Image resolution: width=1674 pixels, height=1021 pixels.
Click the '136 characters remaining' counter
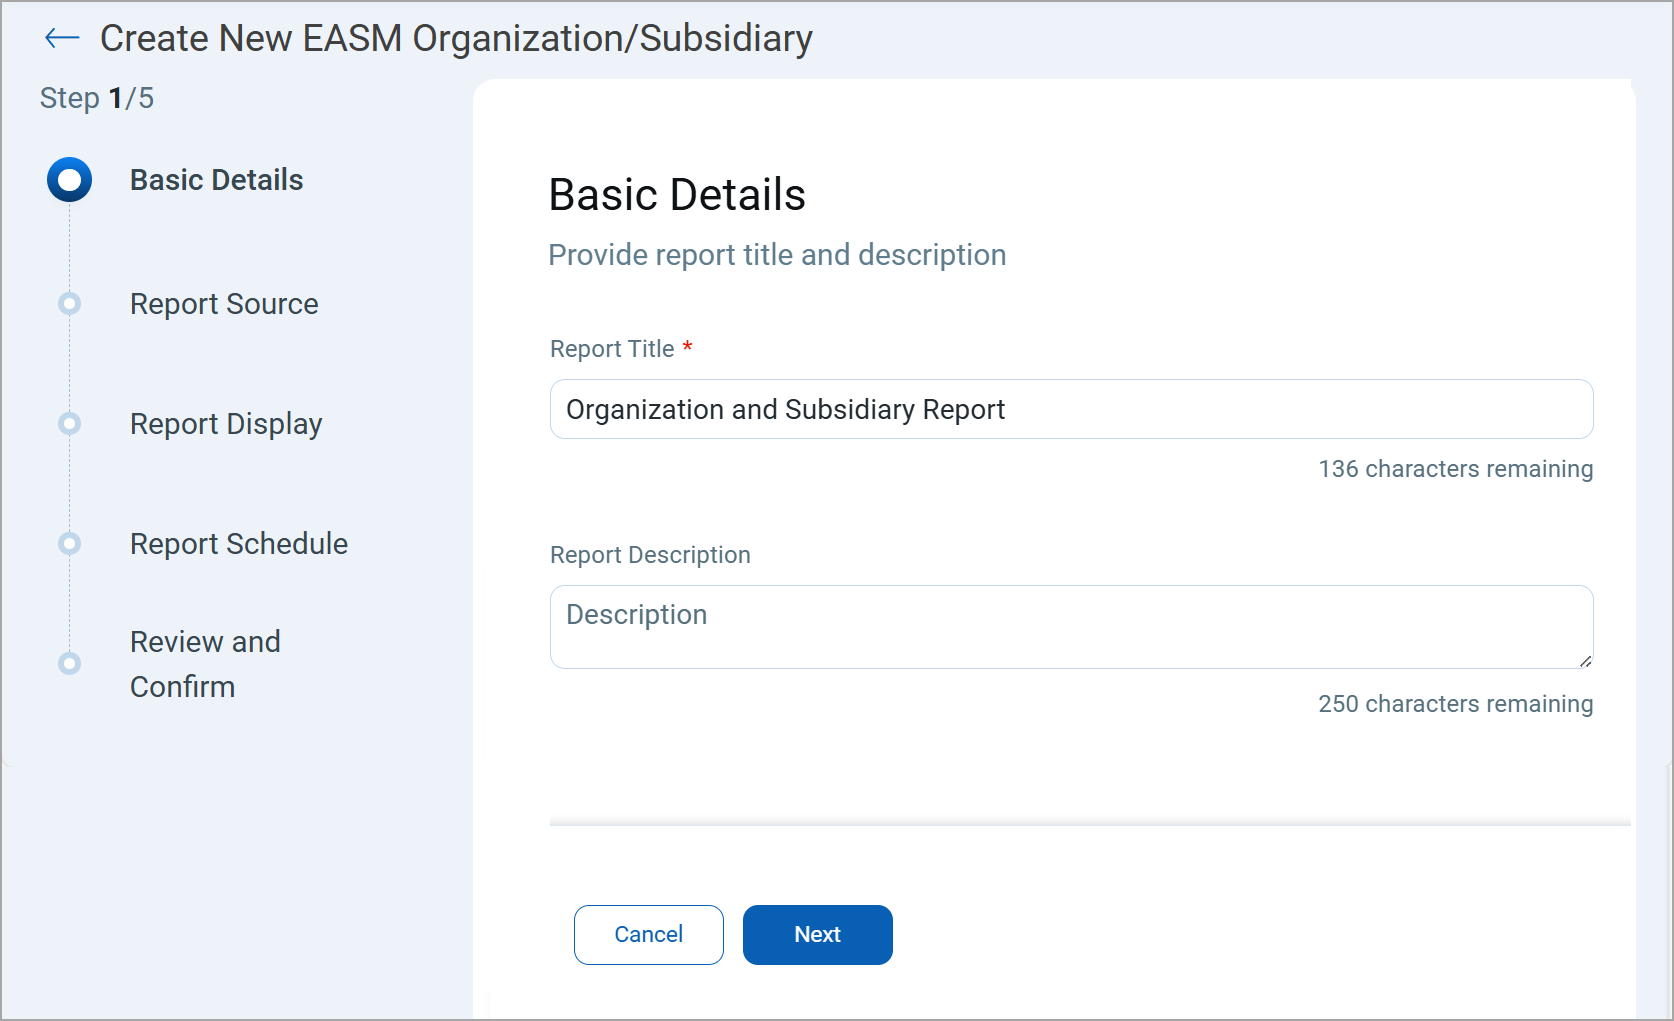pyautogui.click(x=1455, y=469)
